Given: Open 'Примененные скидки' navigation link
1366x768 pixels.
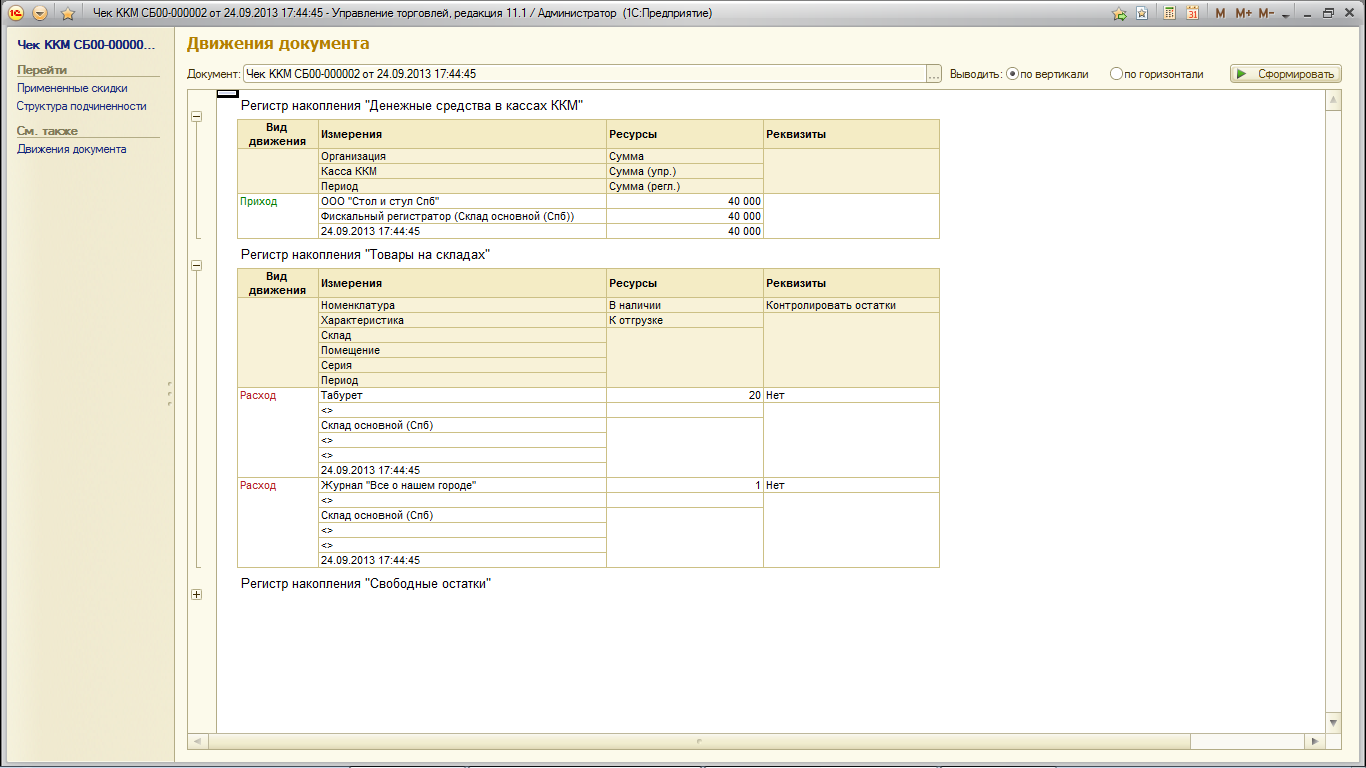Looking at the screenshot, I should [x=72, y=88].
